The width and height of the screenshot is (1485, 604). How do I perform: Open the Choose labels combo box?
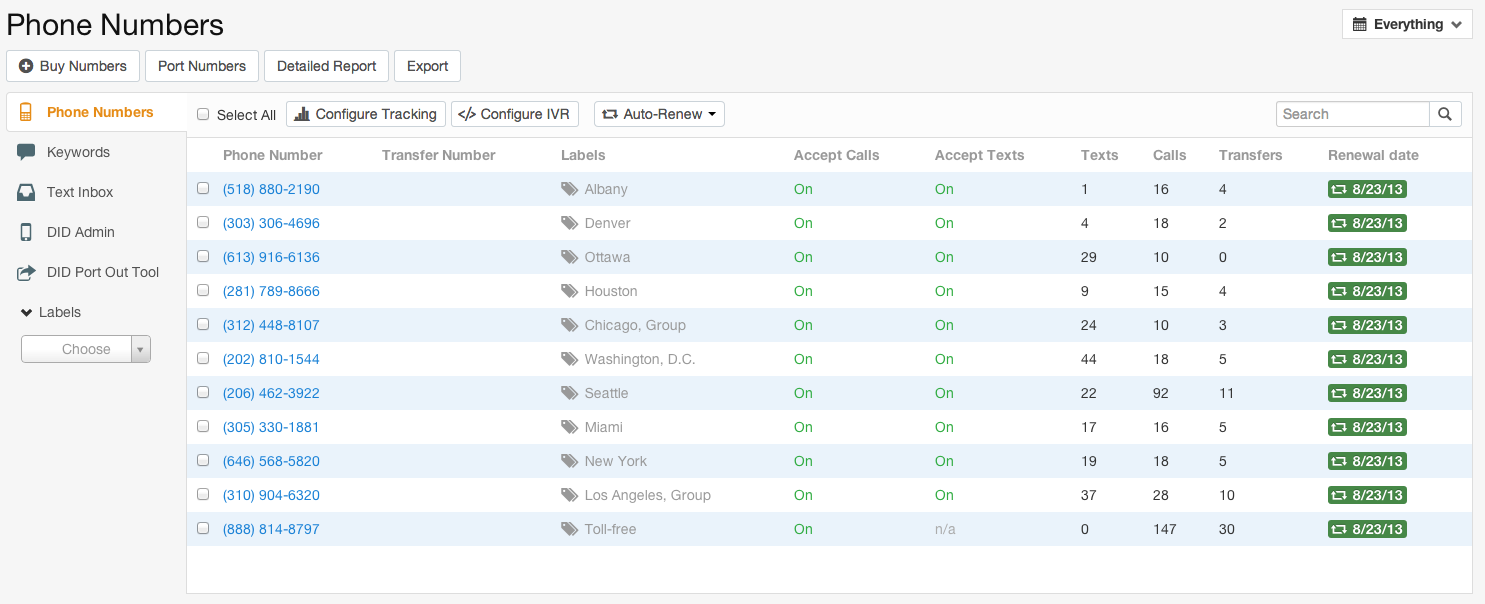pyautogui.click(x=86, y=349)
